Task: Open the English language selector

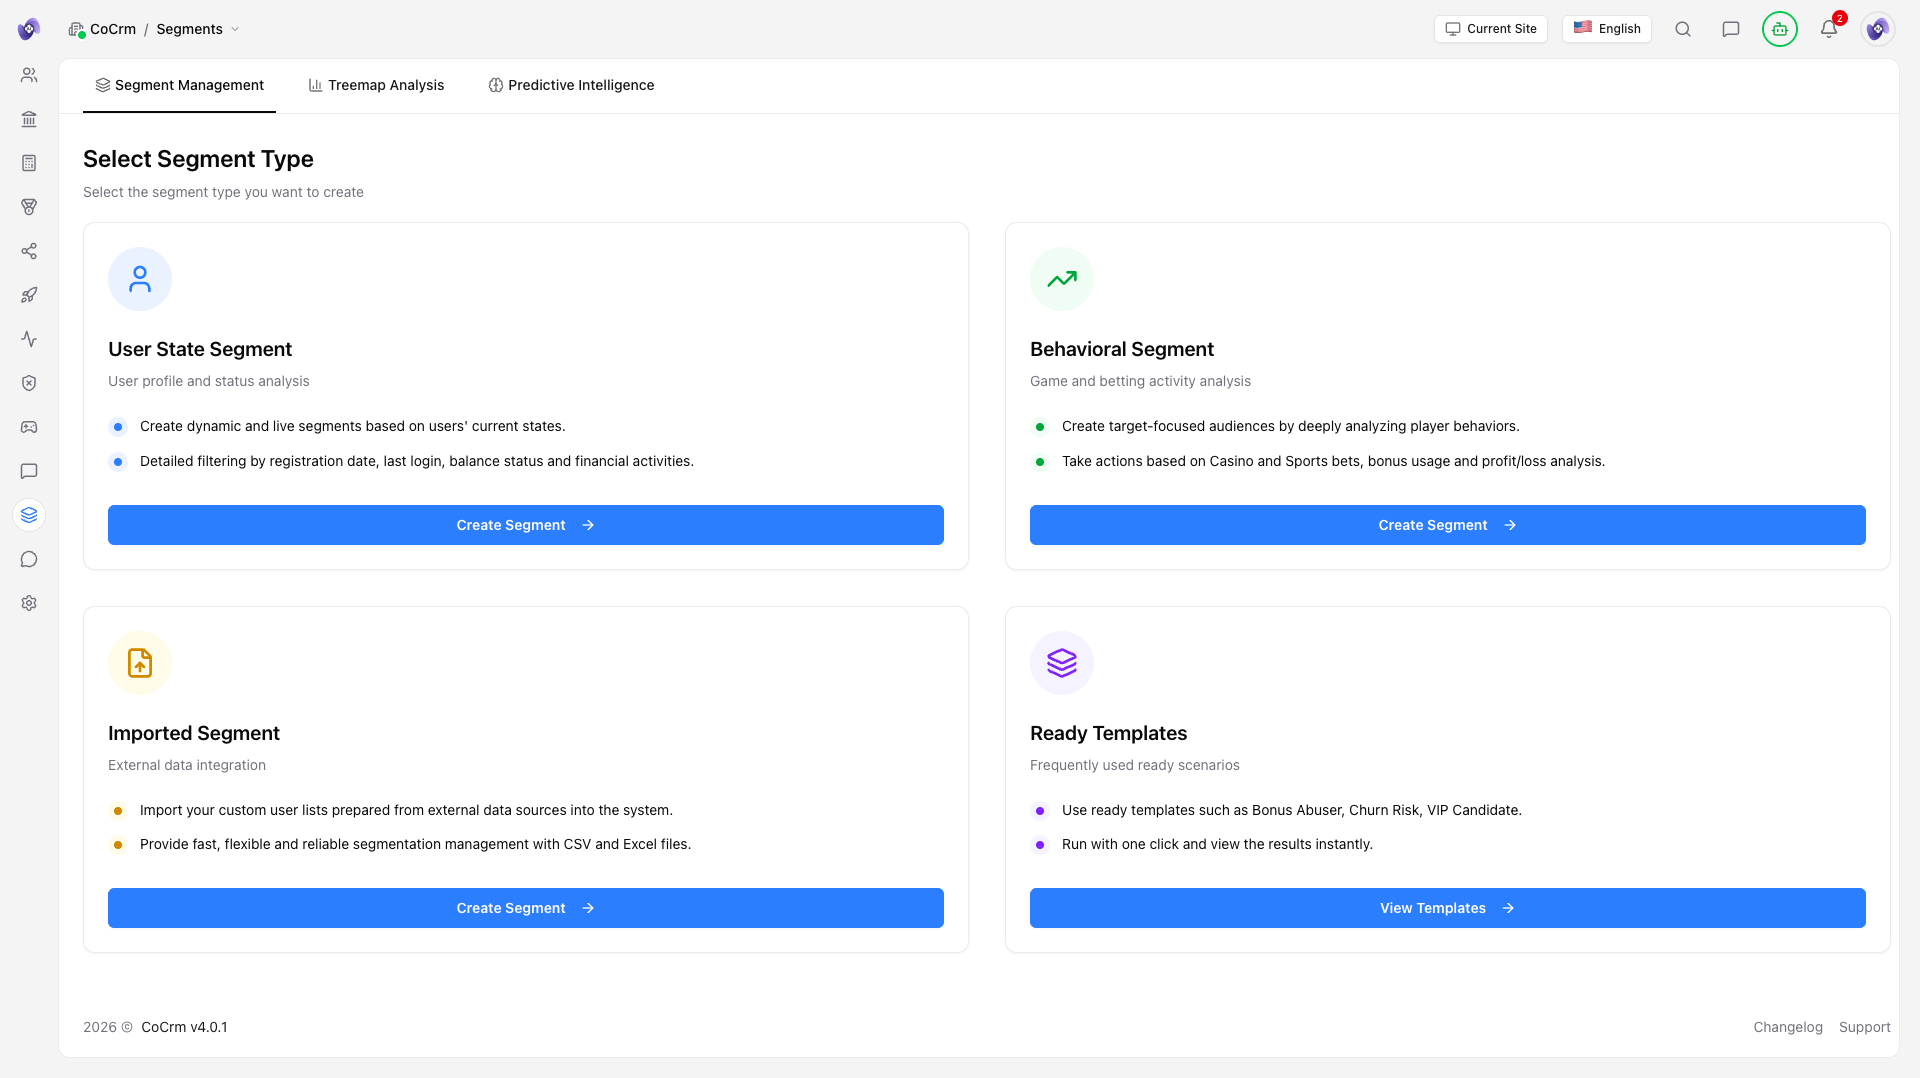Action: (x=1607, y=29)
